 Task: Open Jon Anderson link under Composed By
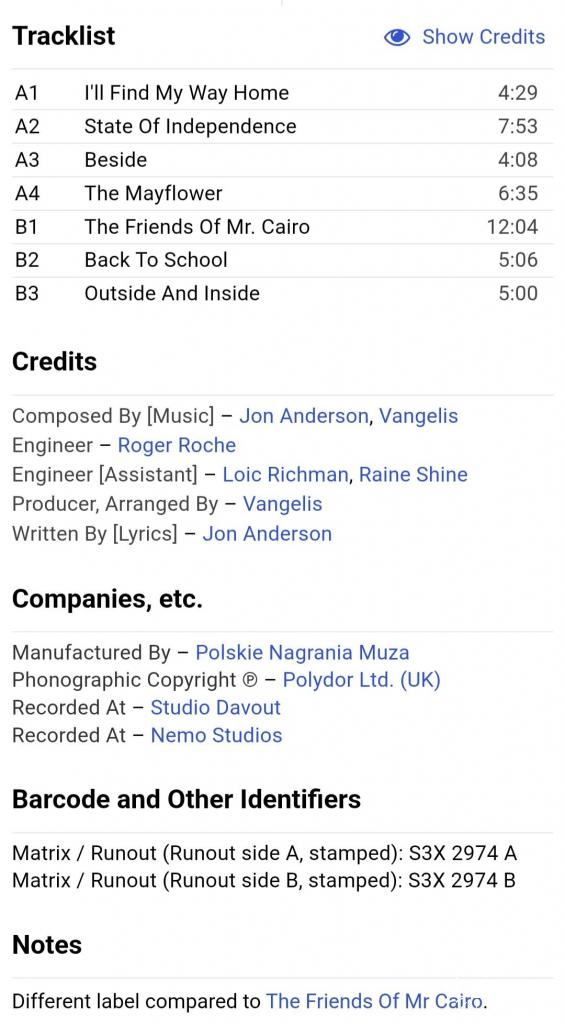point(303,416)
